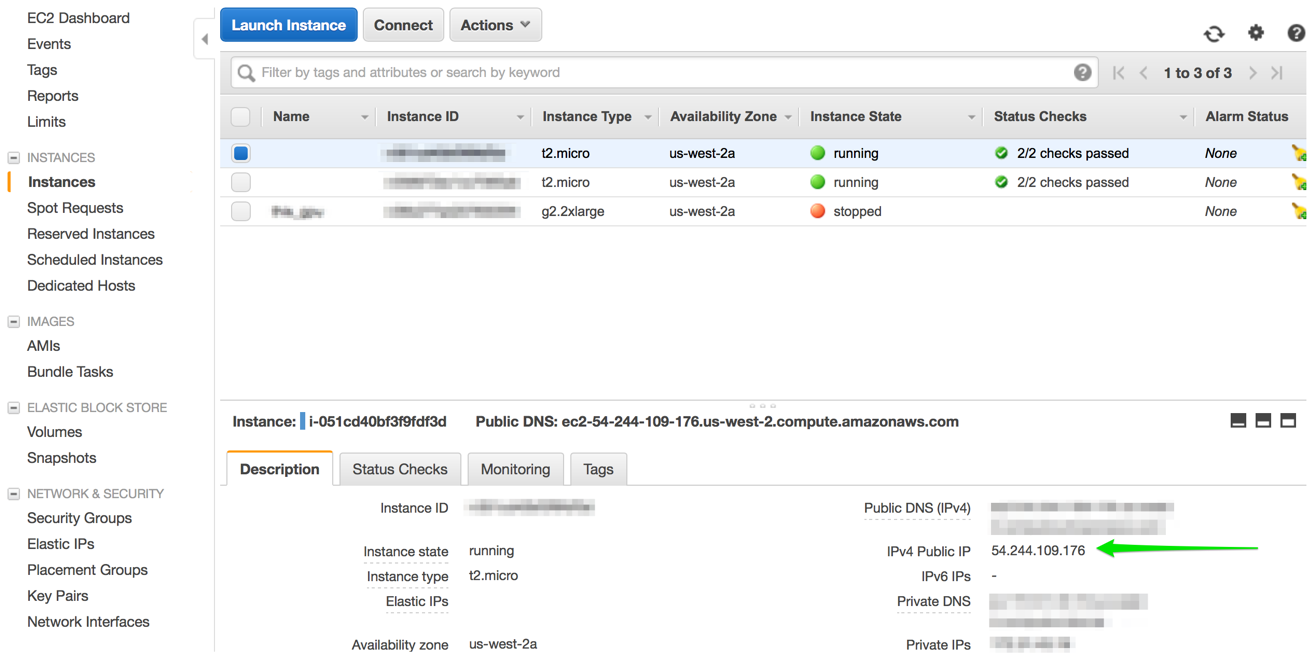Click checks passed icon in first row
The width and height of the screenshot is (1316, 654).
pos(1001,153)
